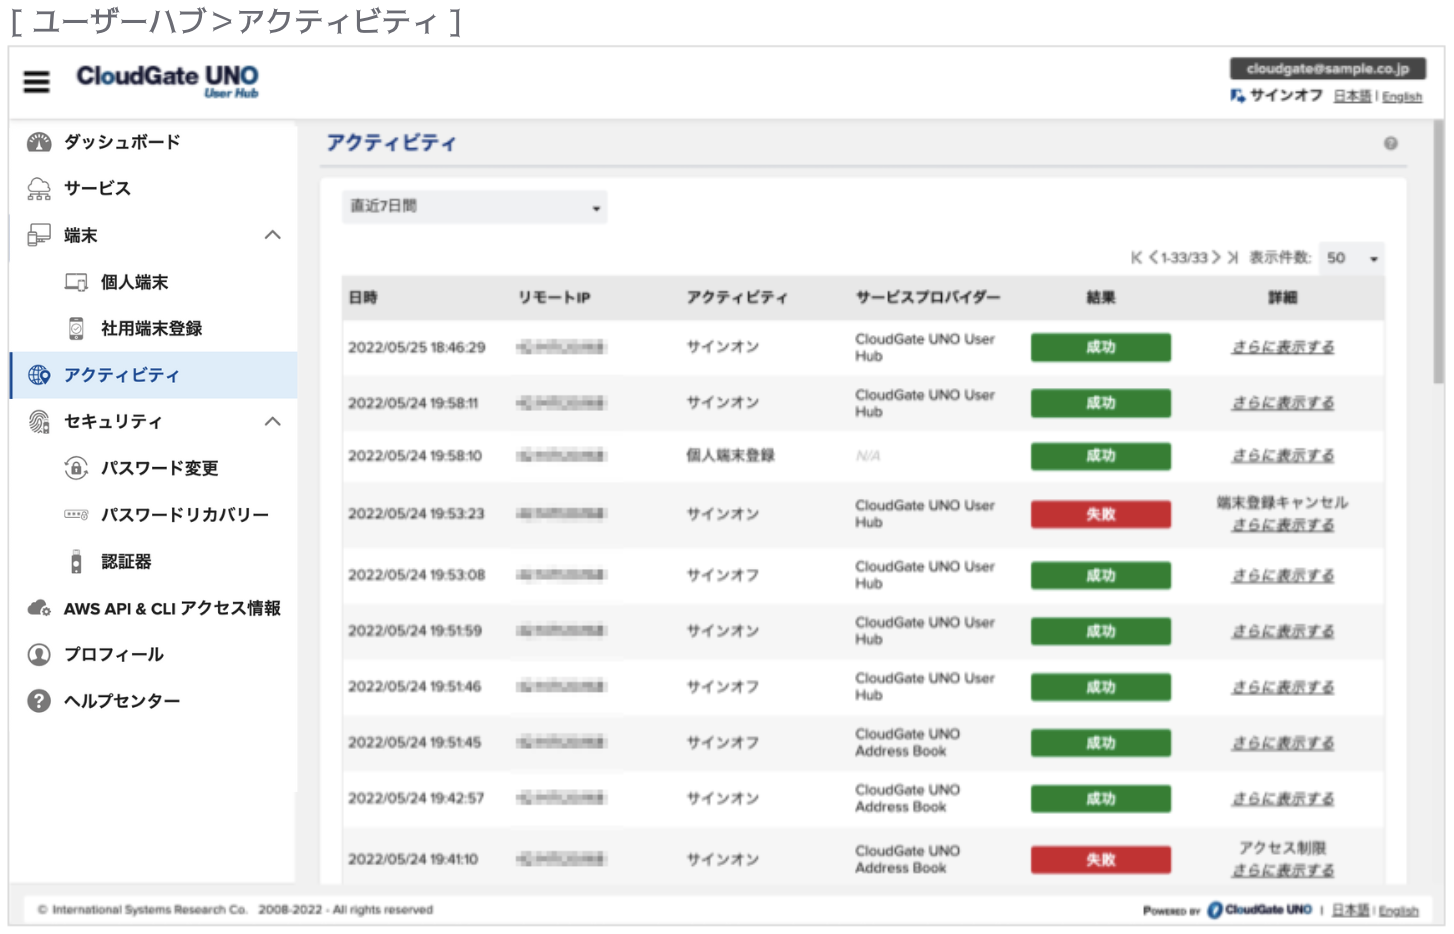Image resolution: width=1454 pixels, height=934 pixels.
Task: Open パスワード変更 in the sidebar
Action: point(160,468)
